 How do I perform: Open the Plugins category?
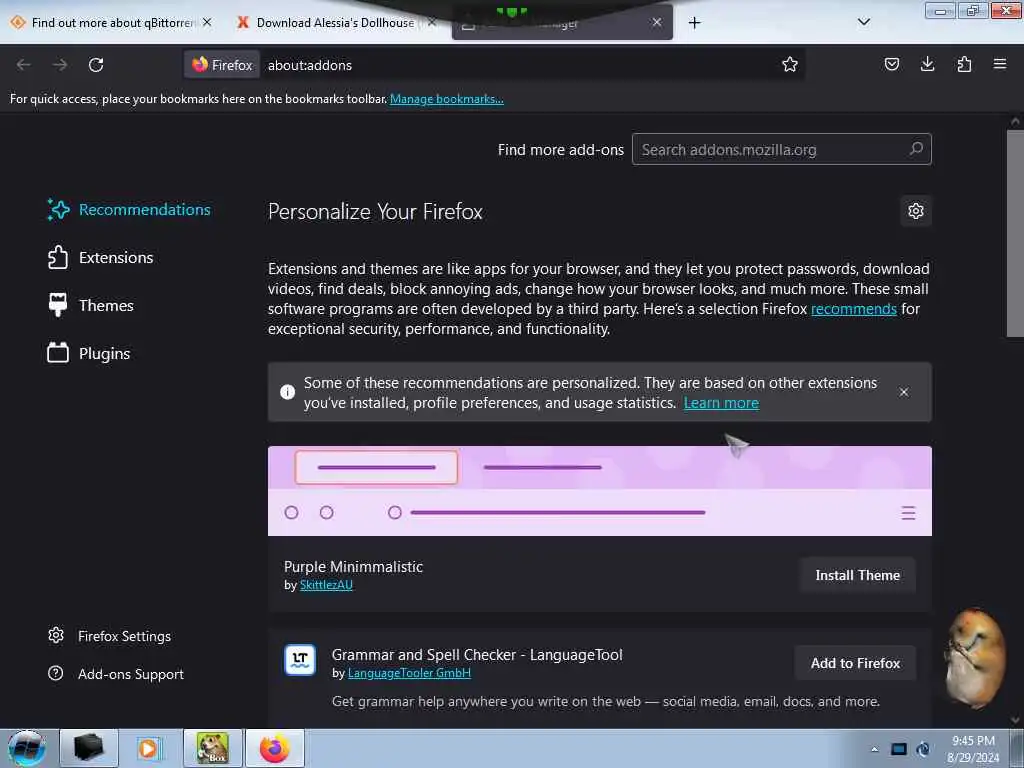click(x=89, y=353)
